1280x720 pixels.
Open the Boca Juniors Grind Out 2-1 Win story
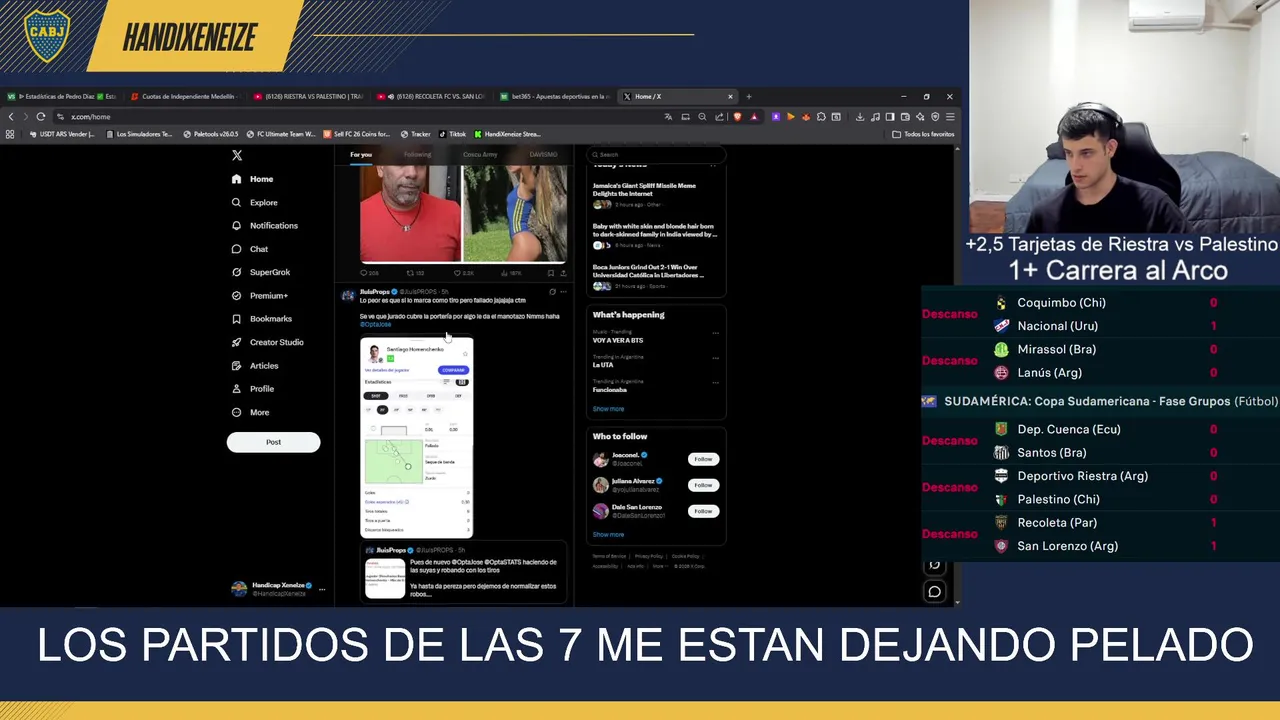tap(655, 277)
